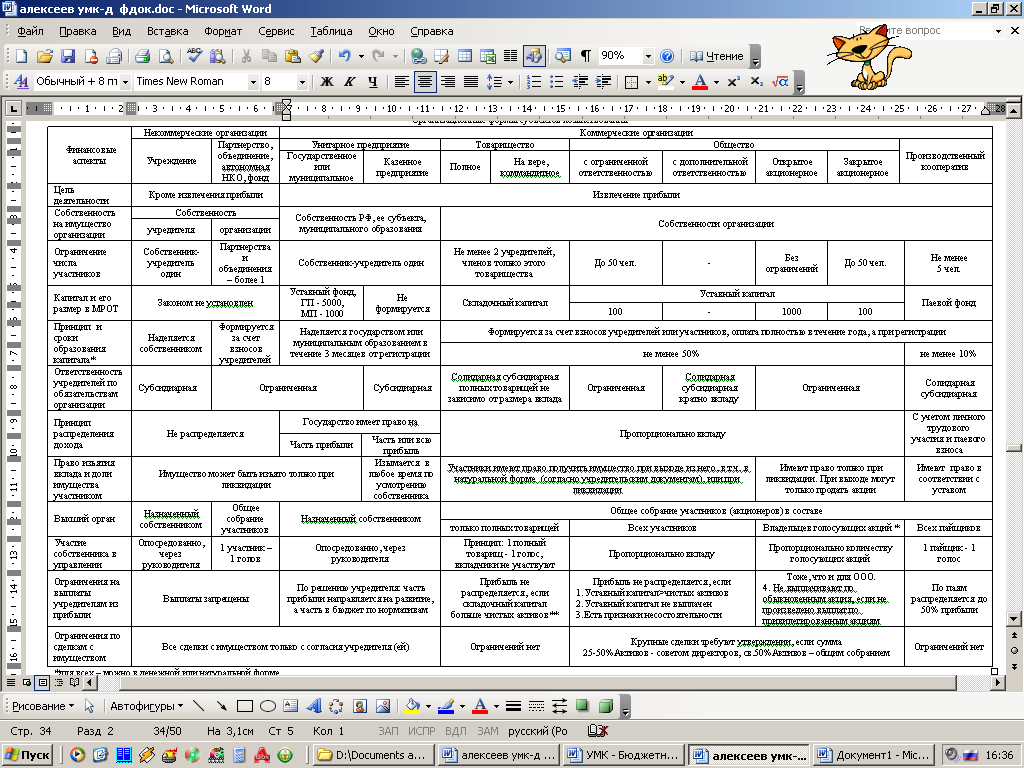Open the Формат menu

[223, 31]
